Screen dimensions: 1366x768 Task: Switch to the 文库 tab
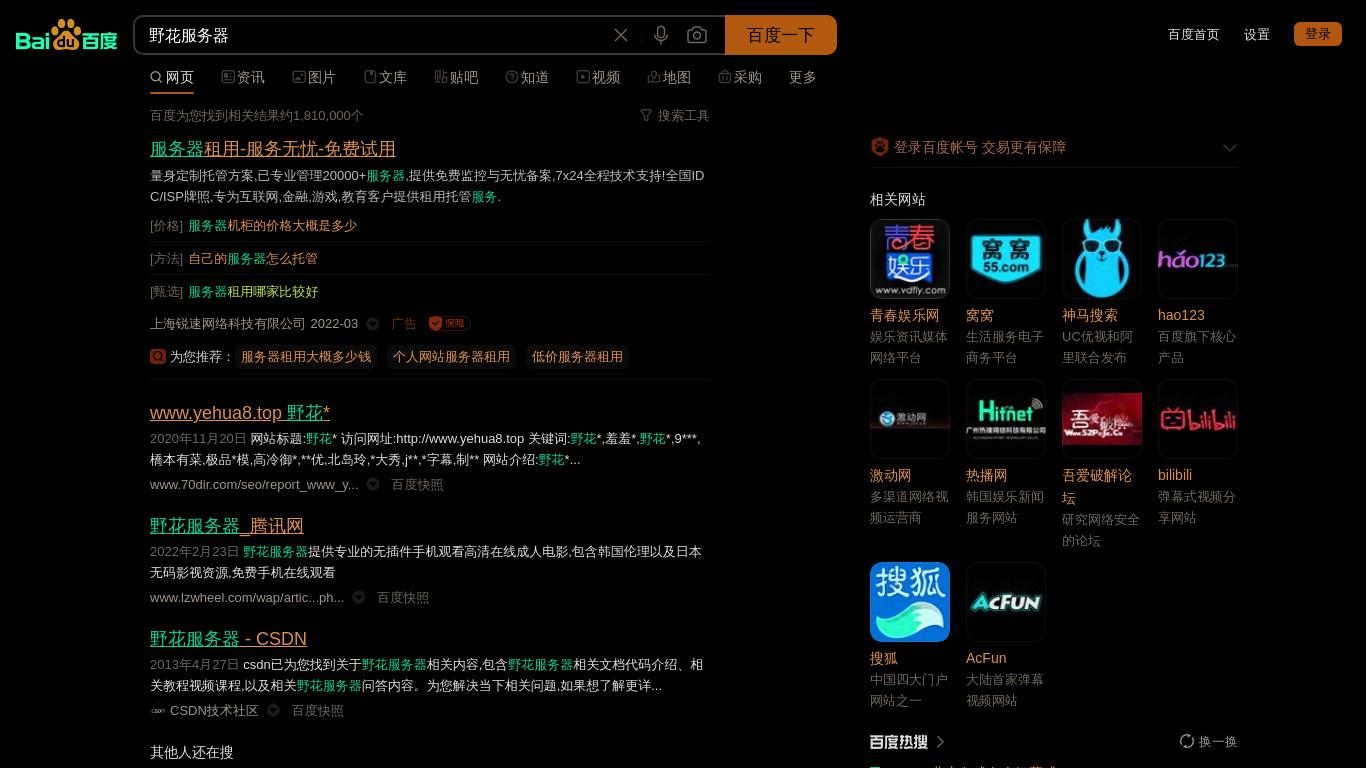[385, 77]
